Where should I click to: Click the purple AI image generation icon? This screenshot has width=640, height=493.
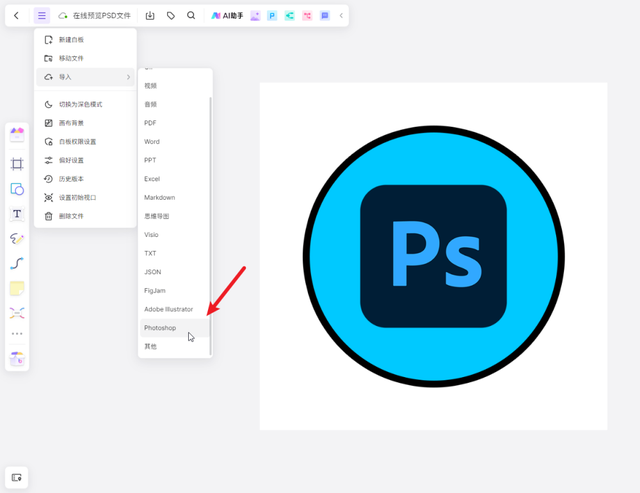click(255, 16)
